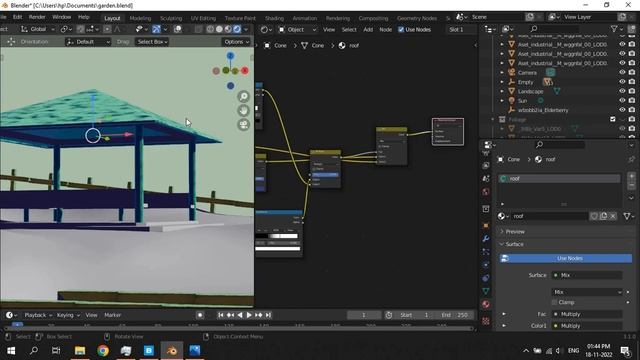Toggle camera view icon in viewport
Image resolution: width=640 pixels, height=360 pixels.
(244, 124)
